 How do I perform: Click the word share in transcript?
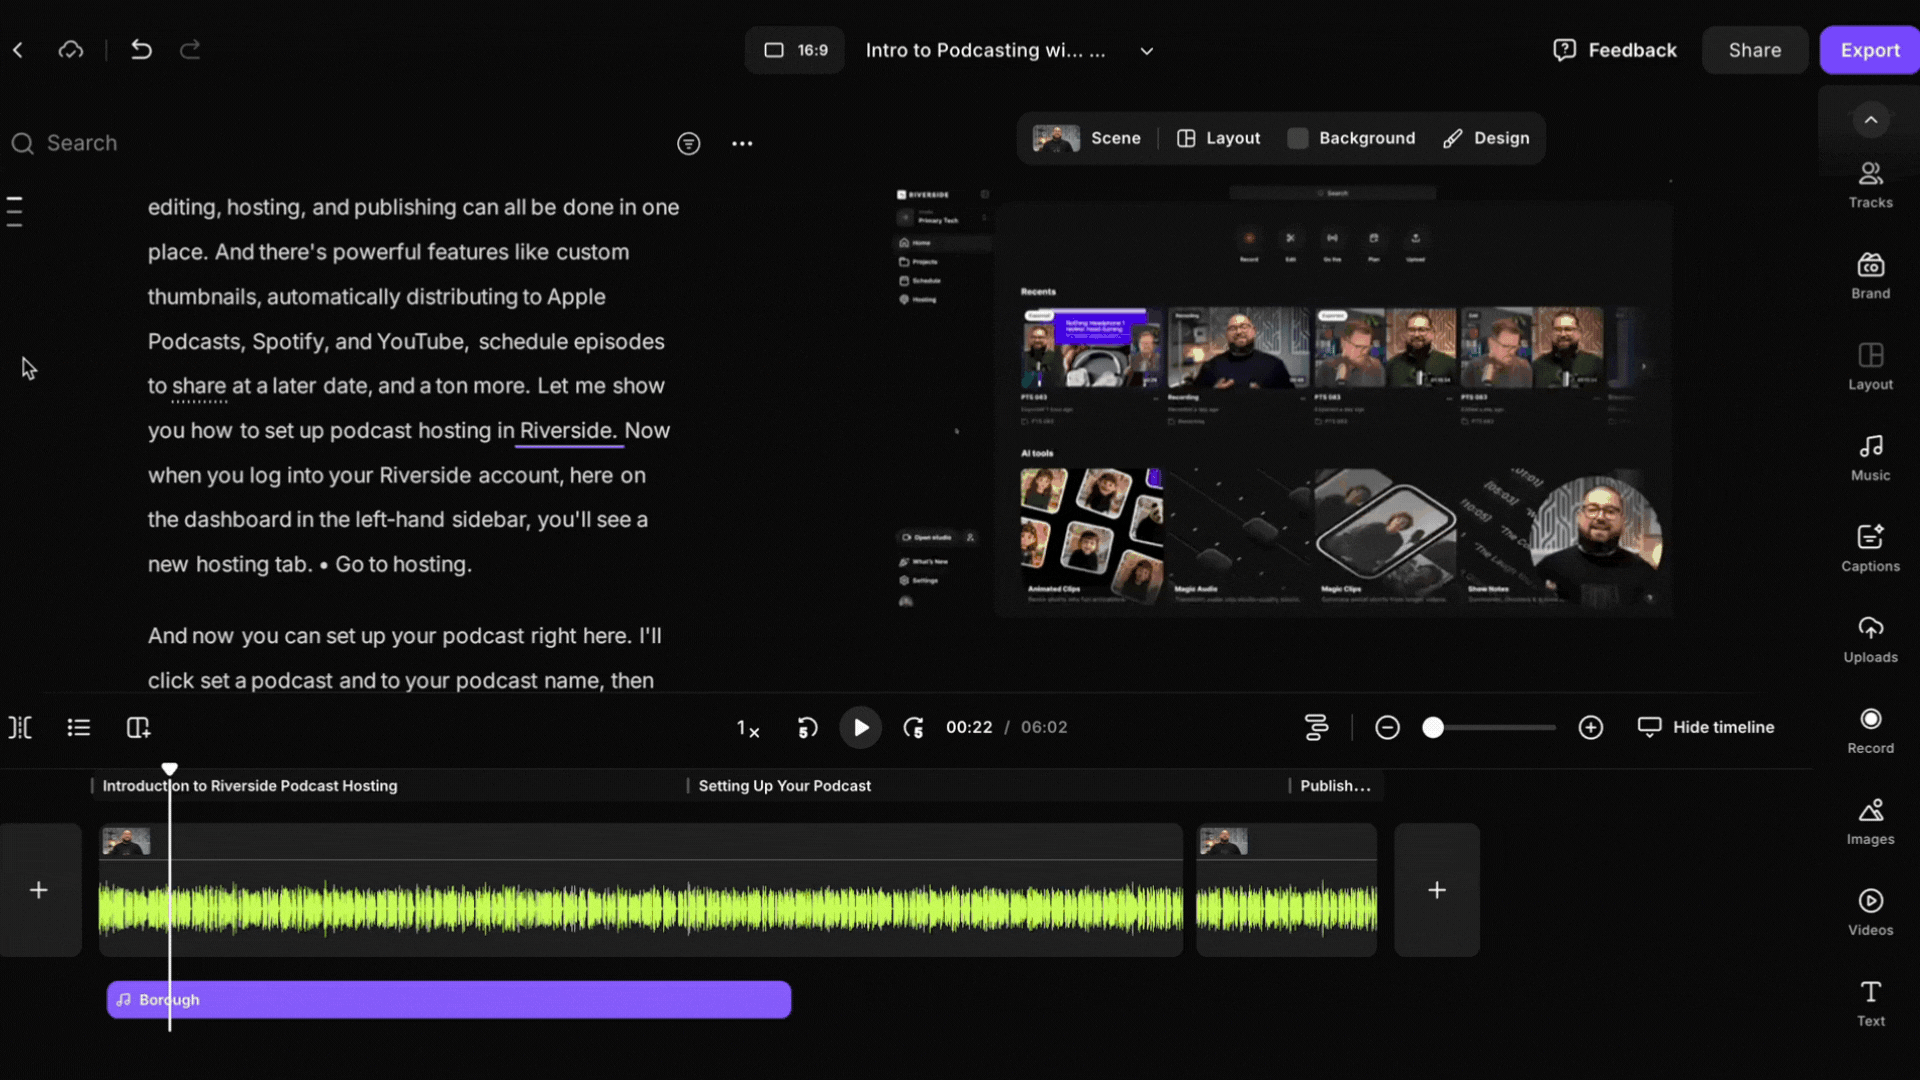[x=199, y=386]
